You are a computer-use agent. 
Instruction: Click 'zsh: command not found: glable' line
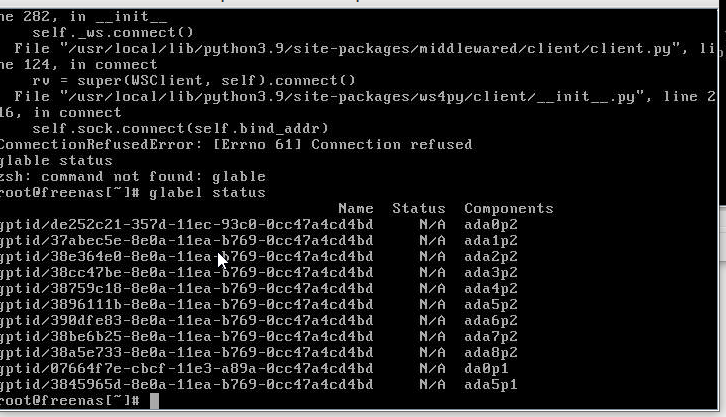pyautogui.click(x=132, y=176)
